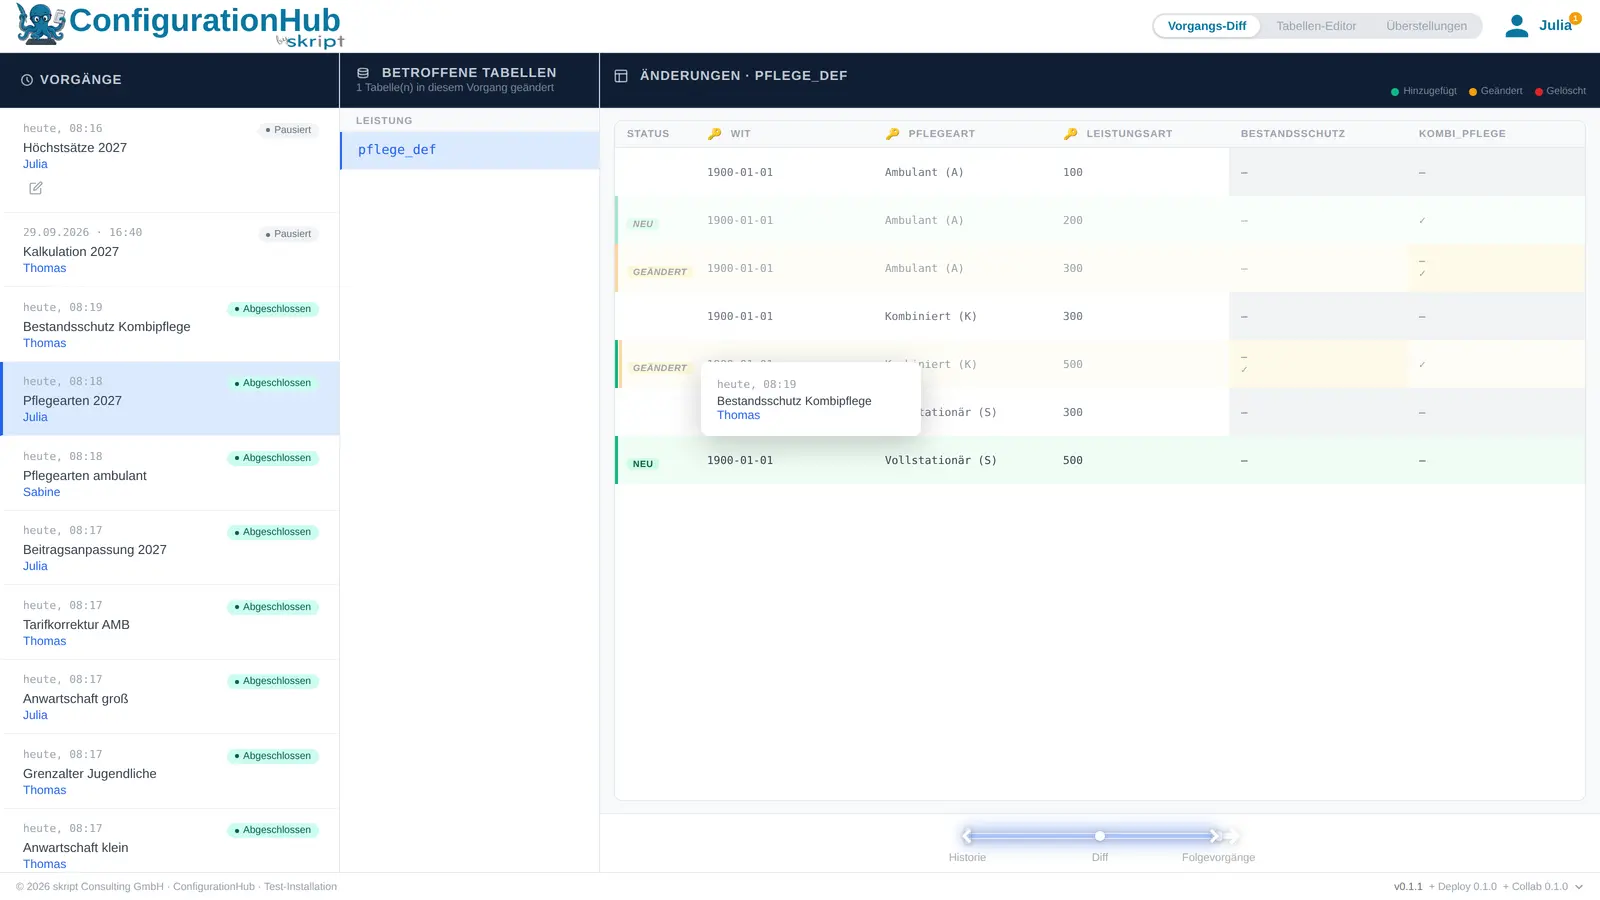Screen dimensions: 1600x900
Task: Click the Folgevorgänge label under the slider
Action: [1218, 858]
